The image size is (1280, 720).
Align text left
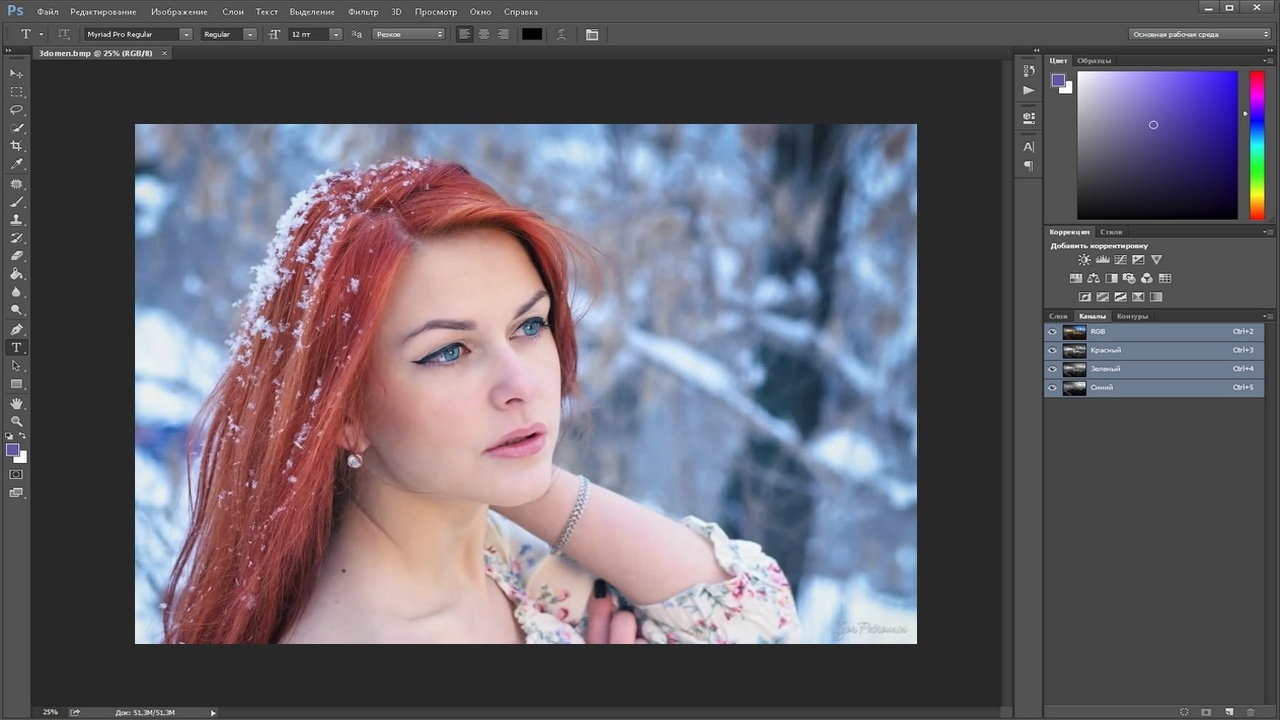point(465,34)
